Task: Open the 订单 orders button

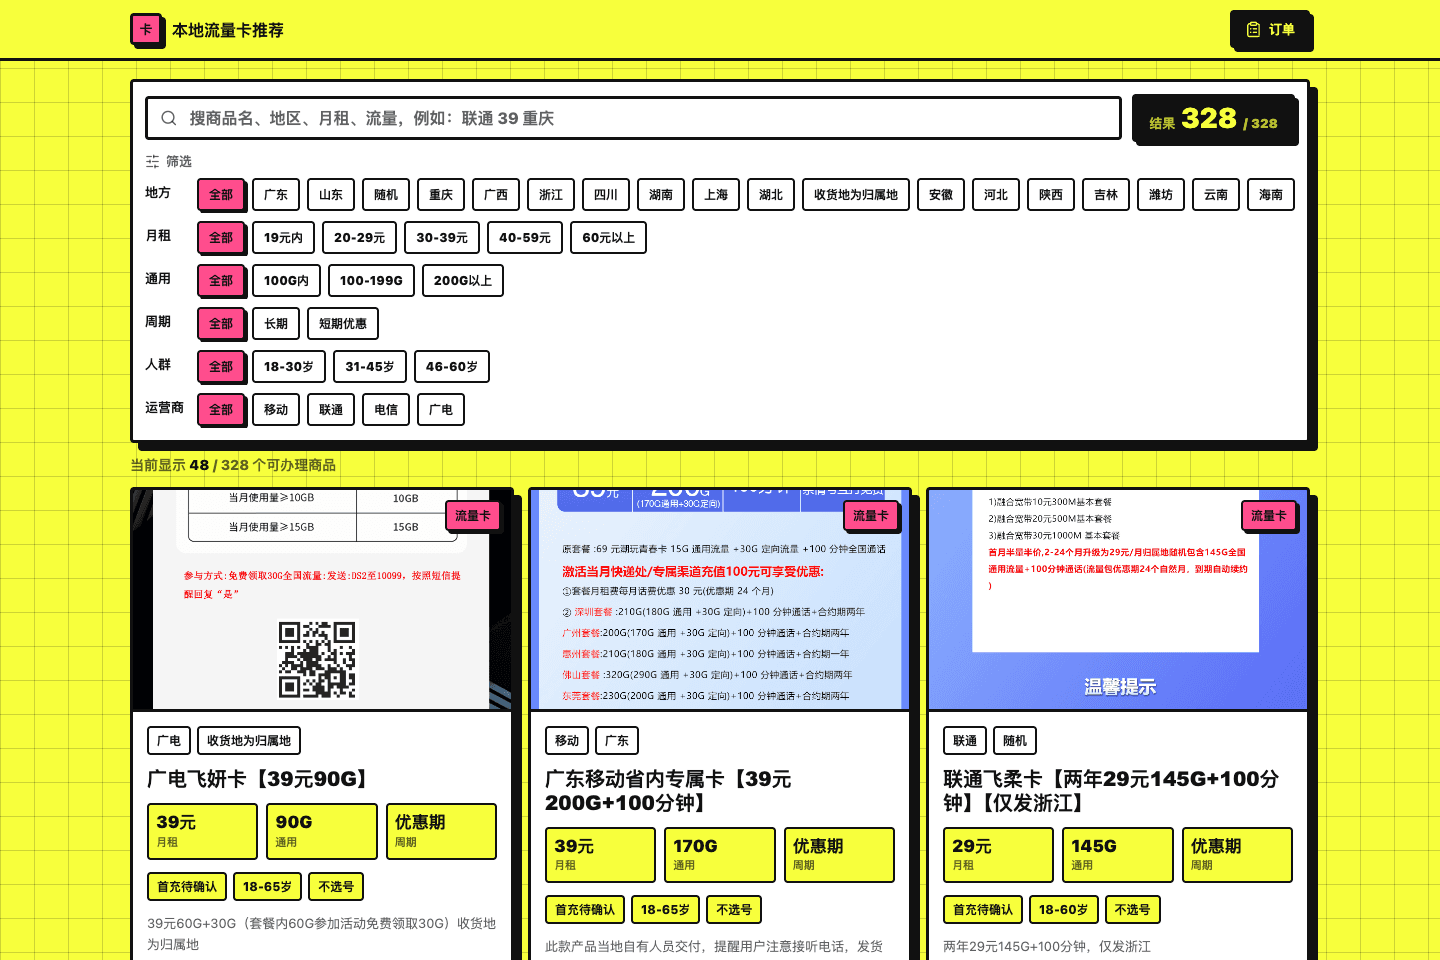Action: point(1270,30)
